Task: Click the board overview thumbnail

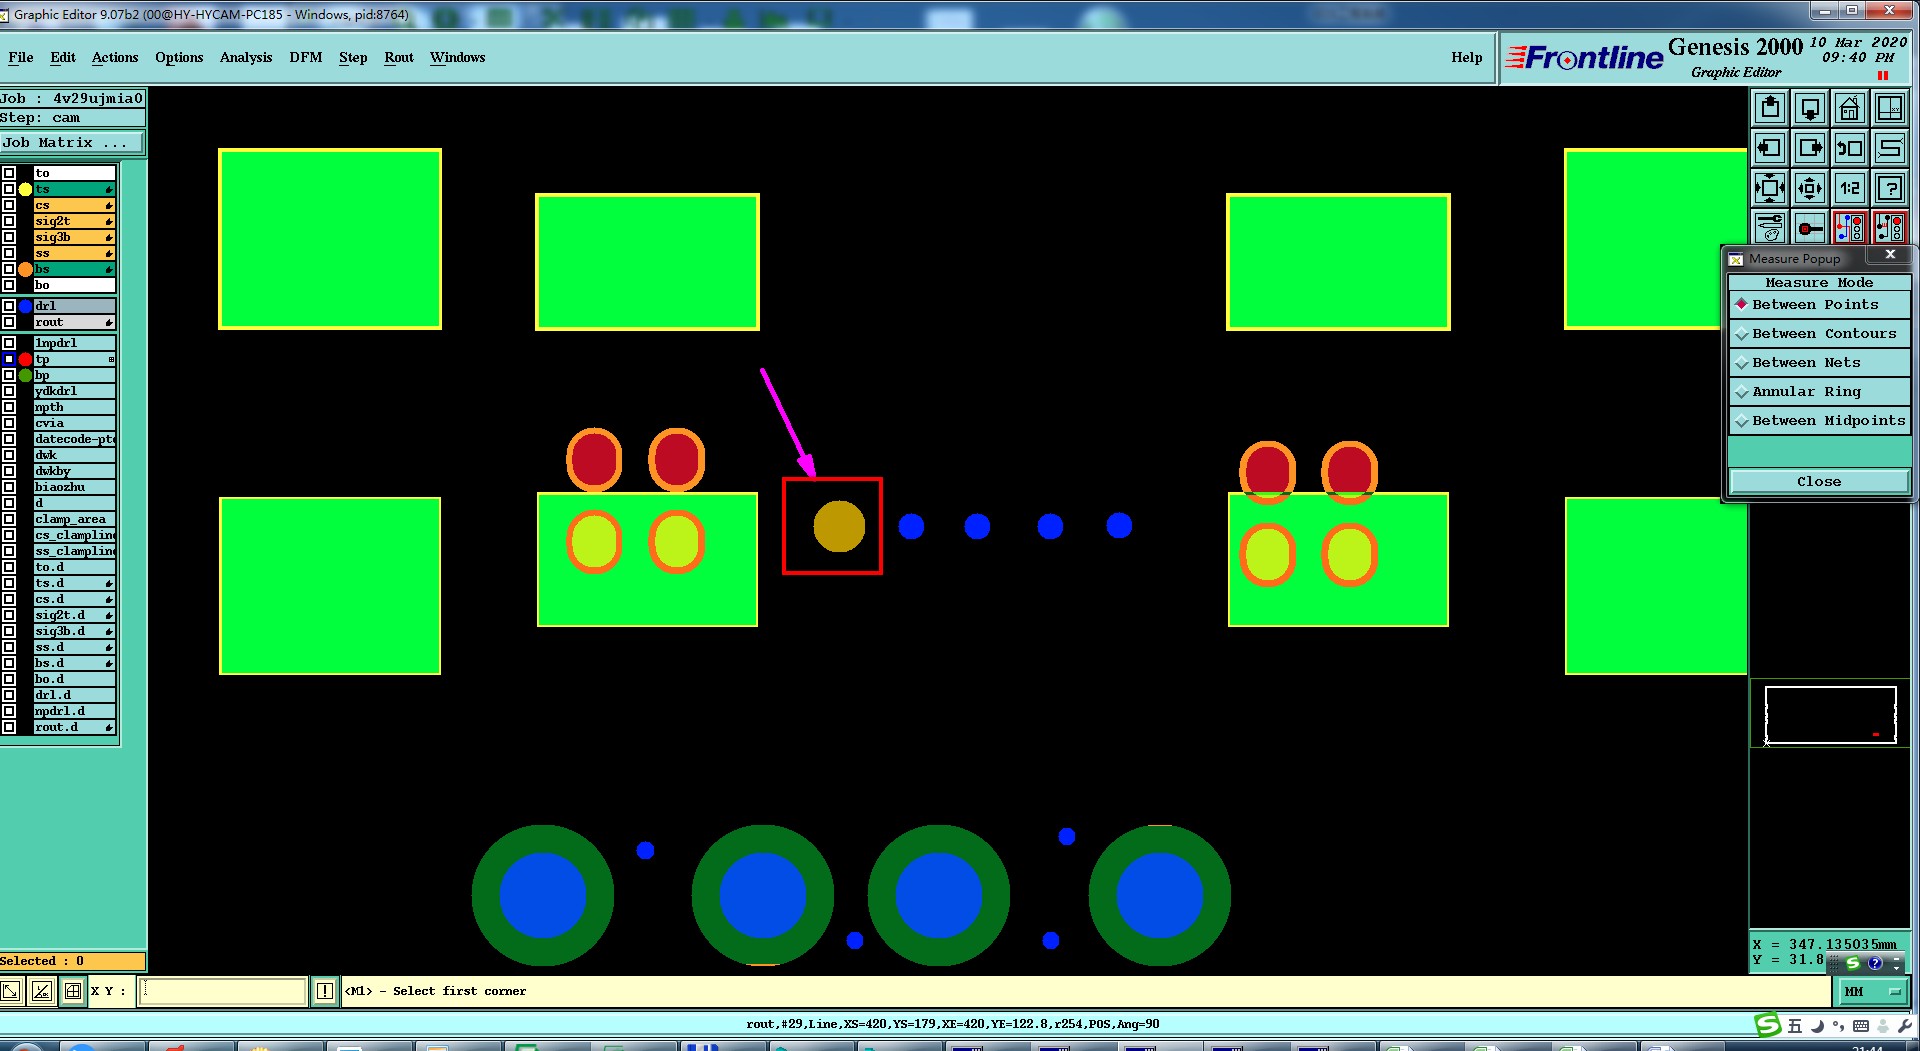Action: (x=1830, y=715)
